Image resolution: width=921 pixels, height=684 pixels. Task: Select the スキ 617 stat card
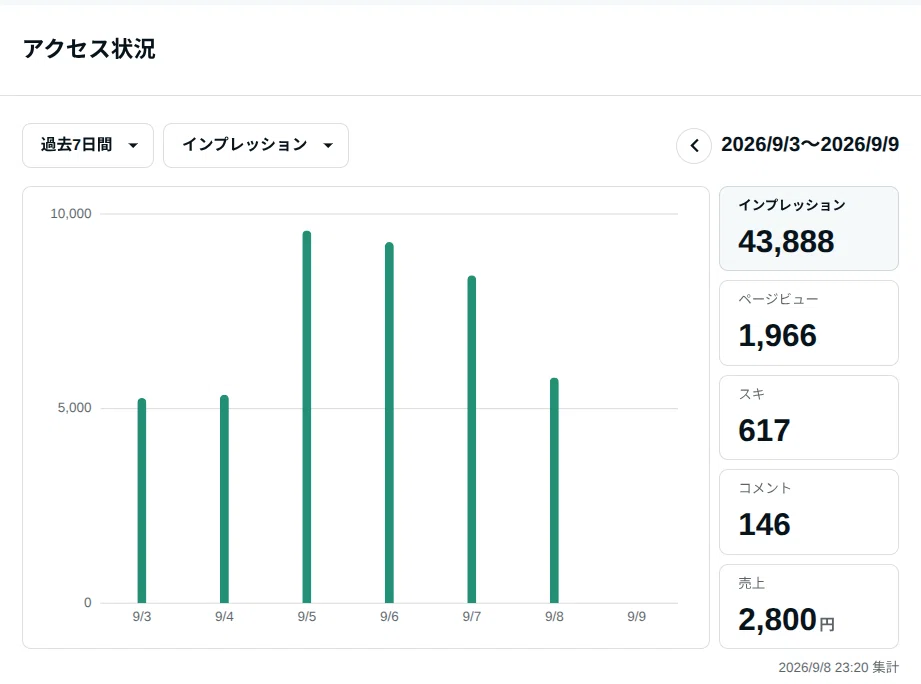[809, 417]
